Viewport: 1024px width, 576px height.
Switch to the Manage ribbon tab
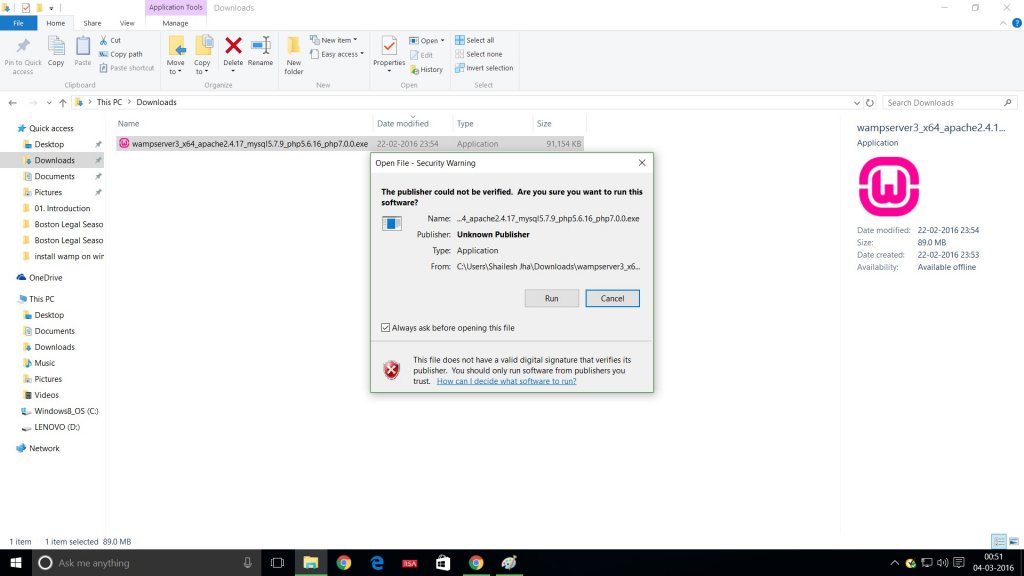click(175, 23)
